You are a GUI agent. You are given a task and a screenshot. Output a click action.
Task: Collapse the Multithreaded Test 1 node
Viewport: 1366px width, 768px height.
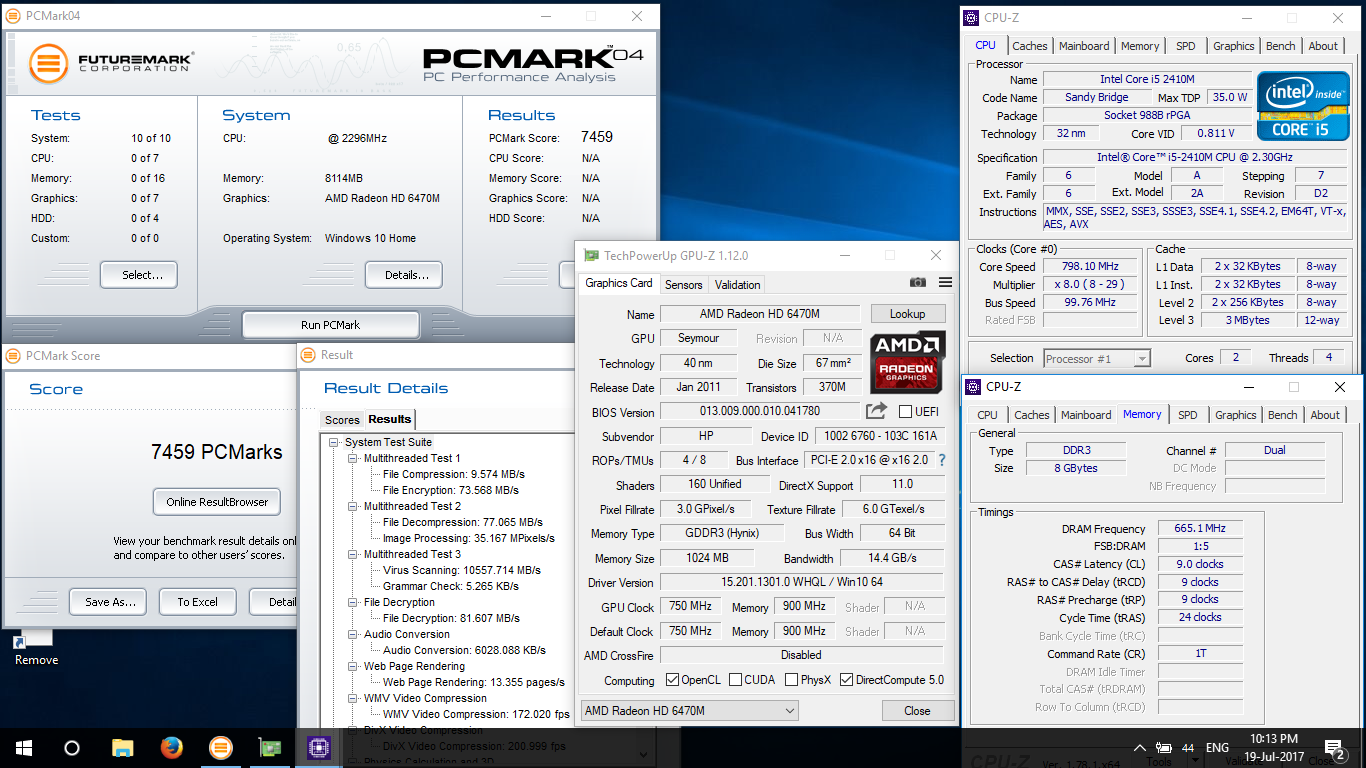point(353,458)
